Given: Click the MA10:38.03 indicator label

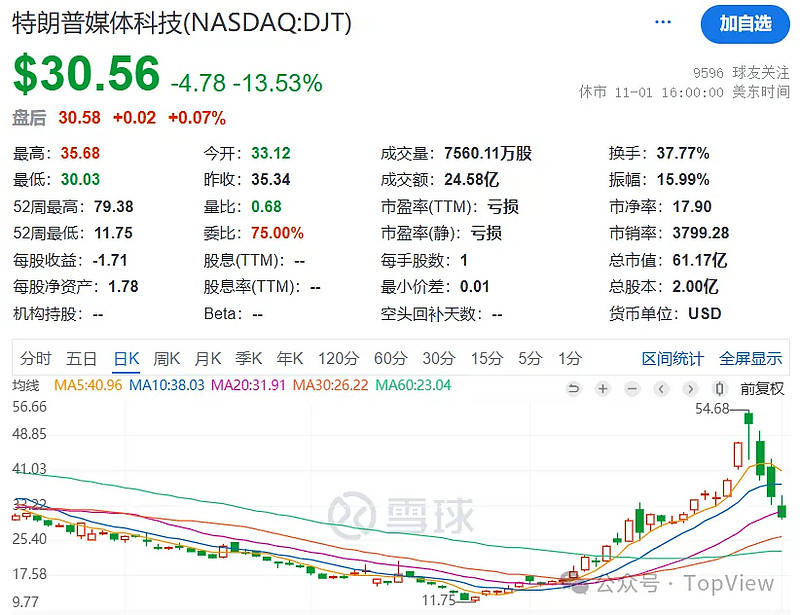Looking at the screenshot, I should pyautogui.click(x=167, y=385).
